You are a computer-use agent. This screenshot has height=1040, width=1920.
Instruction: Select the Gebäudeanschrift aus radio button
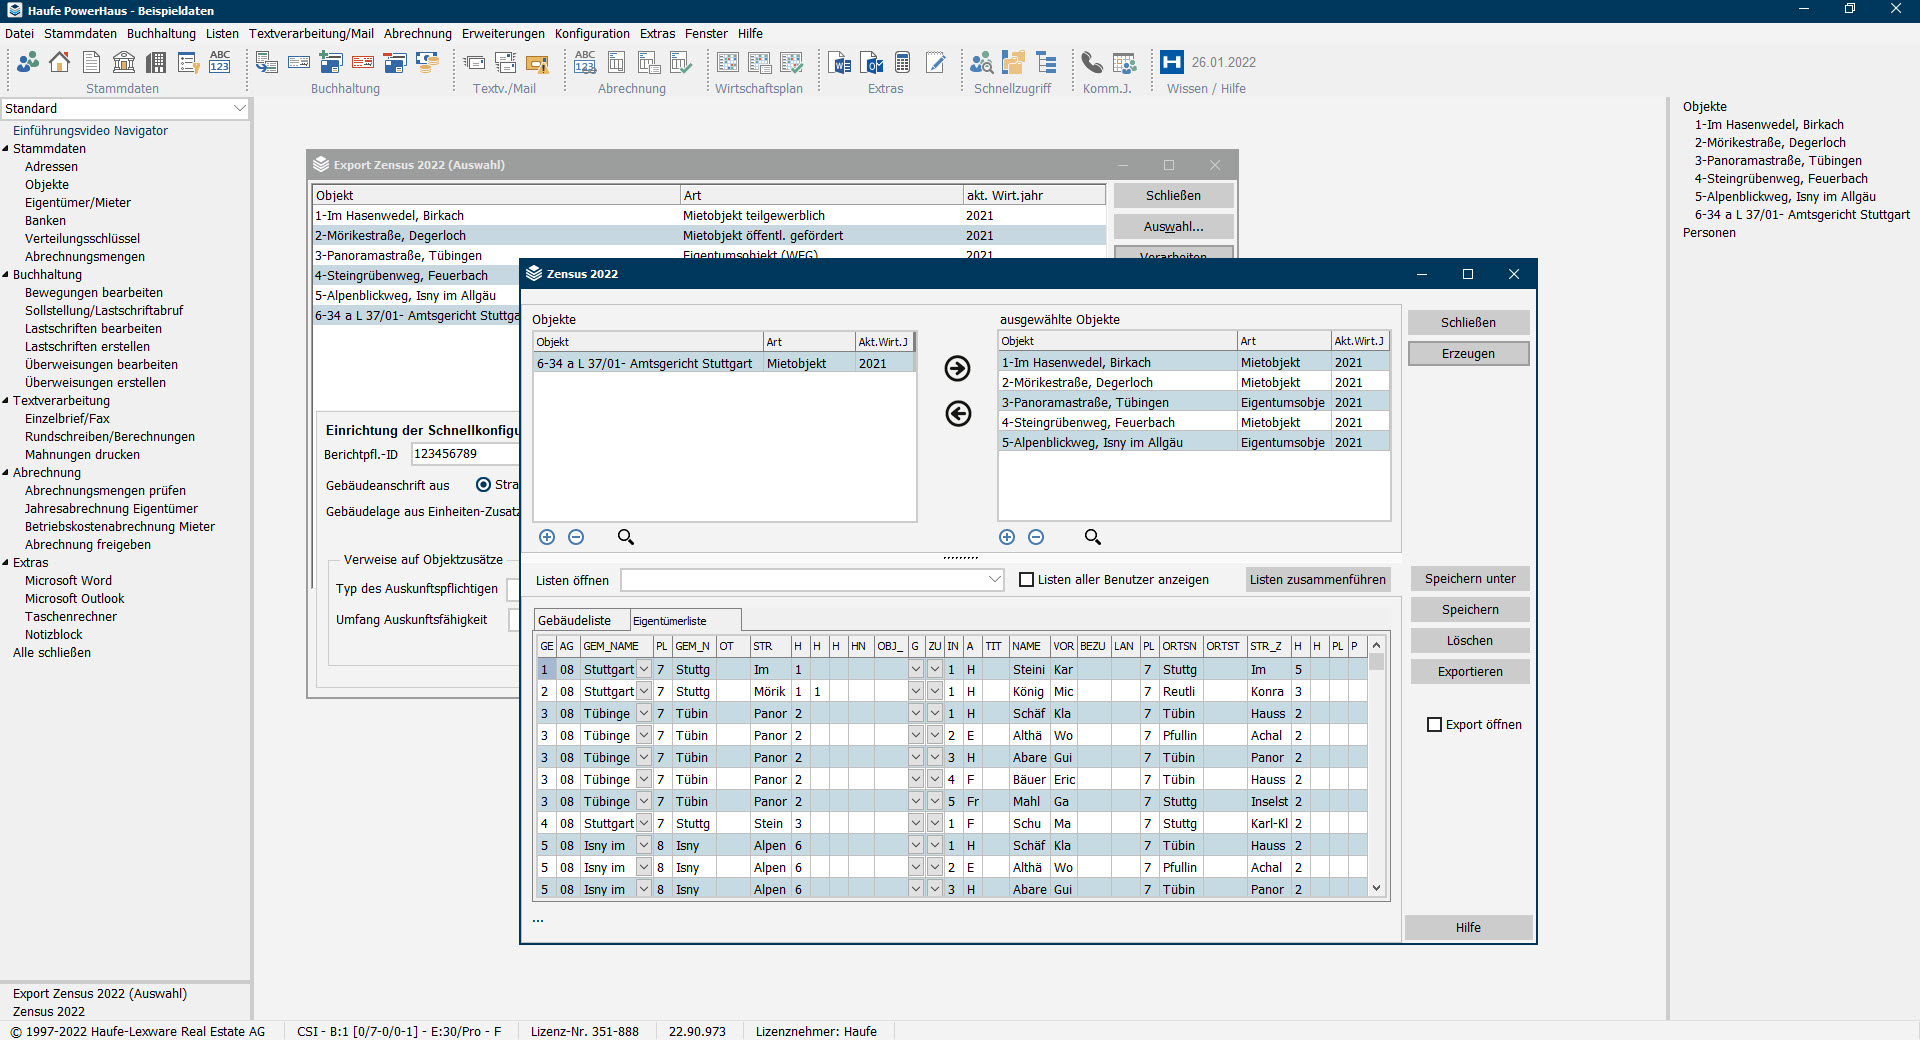pos(484,484)
